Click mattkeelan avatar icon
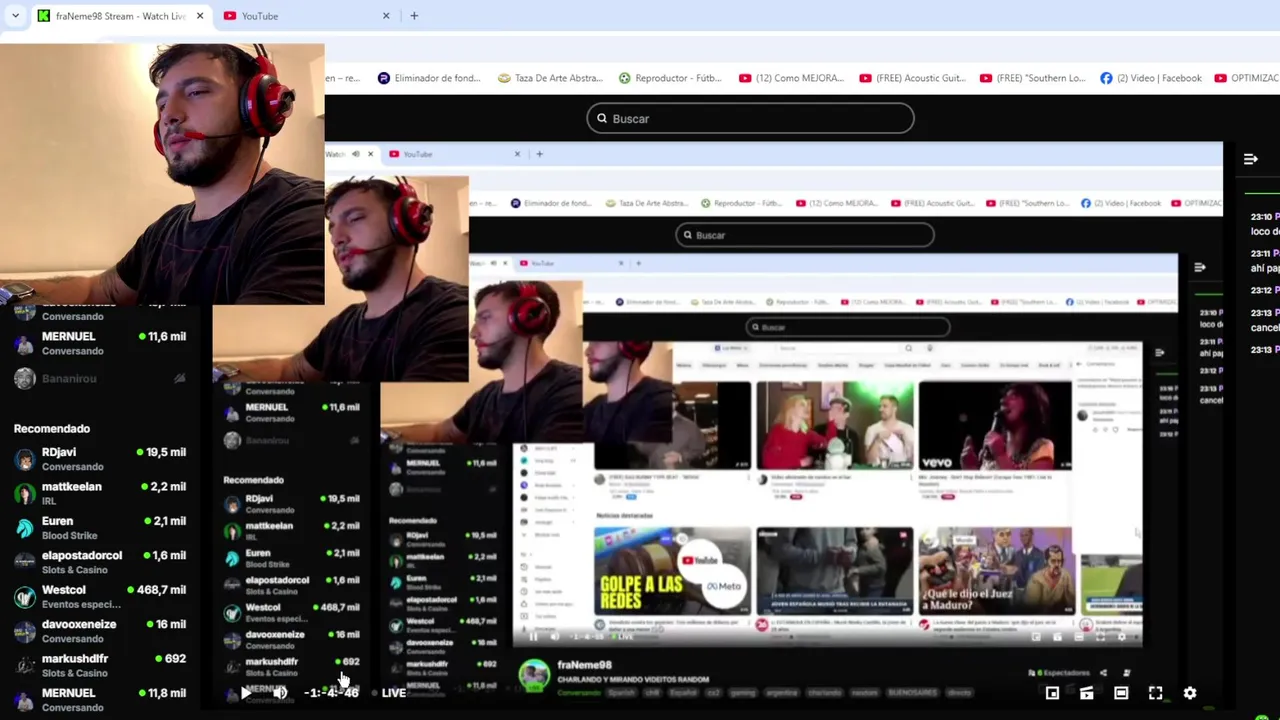The width and height of the screenshot is (1280, 720). 25,494
